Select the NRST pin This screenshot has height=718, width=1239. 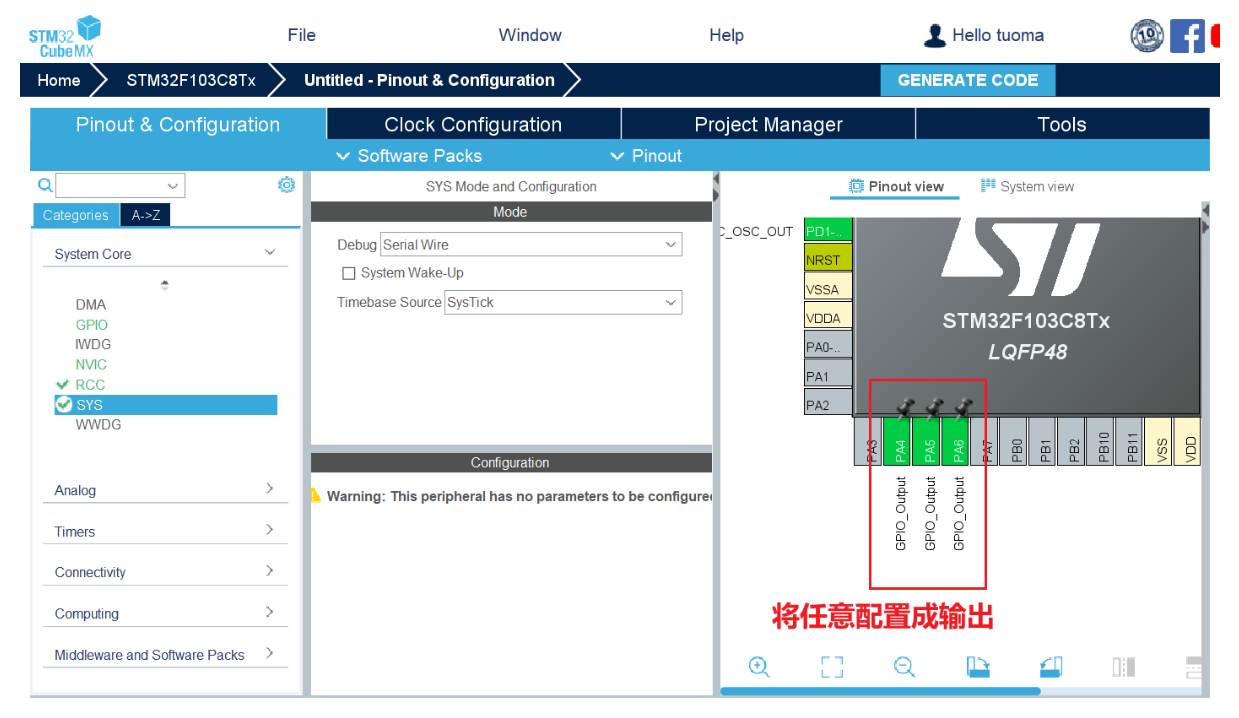pos(829,259)
